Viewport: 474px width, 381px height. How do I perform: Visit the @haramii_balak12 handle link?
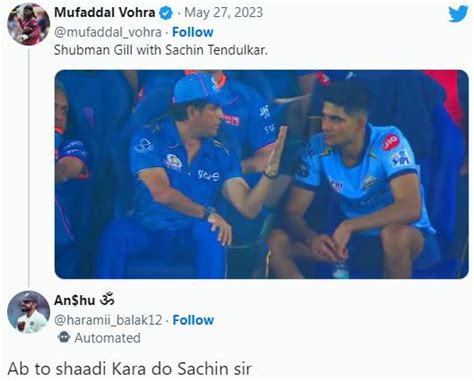point(108,320)
